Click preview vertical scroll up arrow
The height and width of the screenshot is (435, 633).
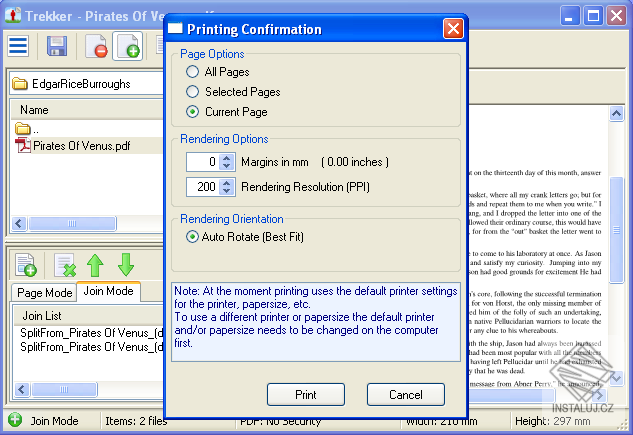pyautogui.click(x=616, y=114)
